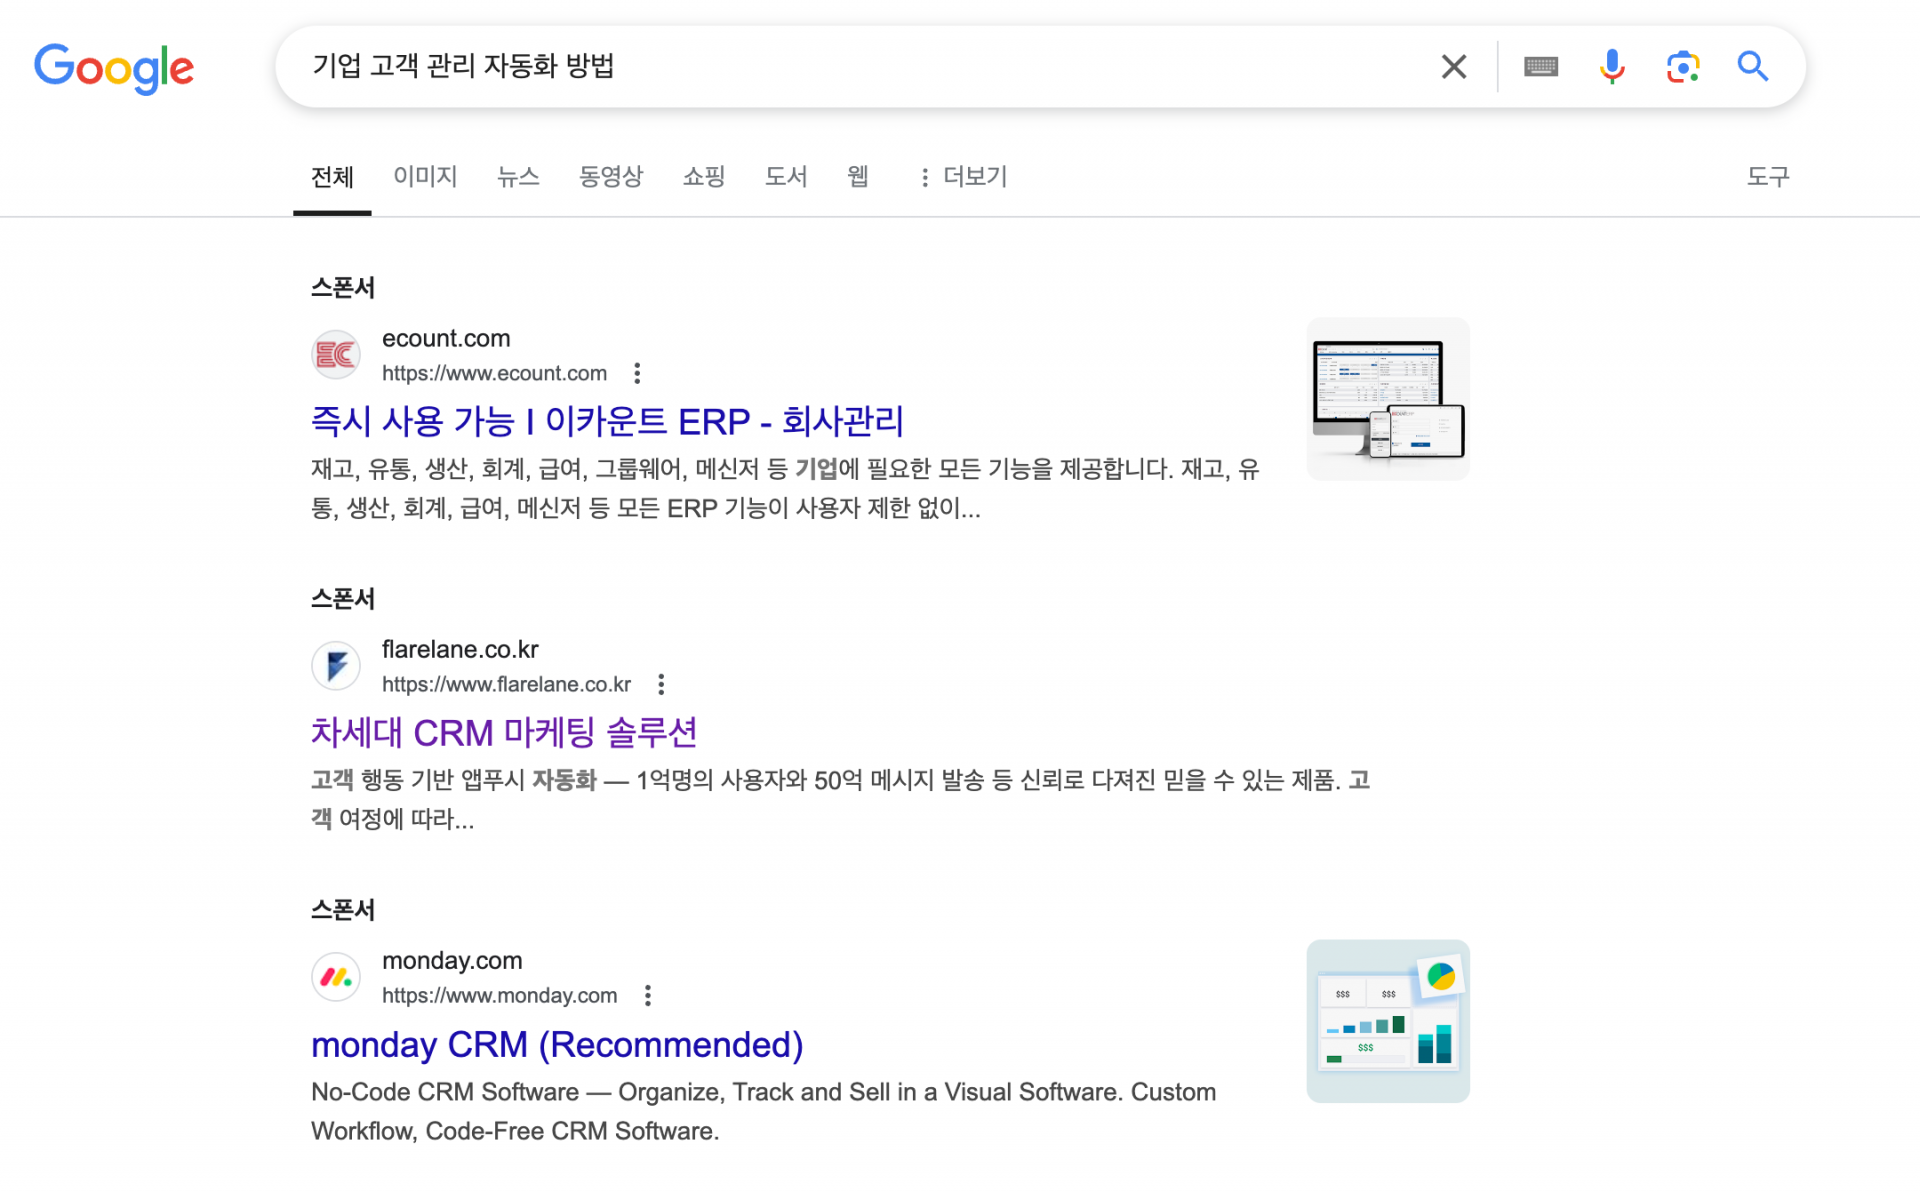Clear the search query with X

[1454, 67]
